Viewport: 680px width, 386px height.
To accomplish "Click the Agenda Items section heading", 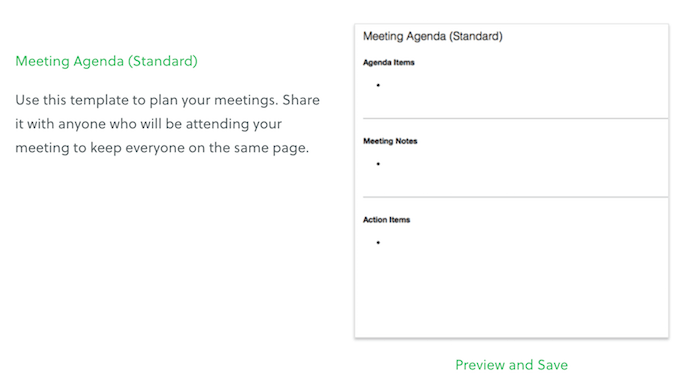I will coord(389,62).
